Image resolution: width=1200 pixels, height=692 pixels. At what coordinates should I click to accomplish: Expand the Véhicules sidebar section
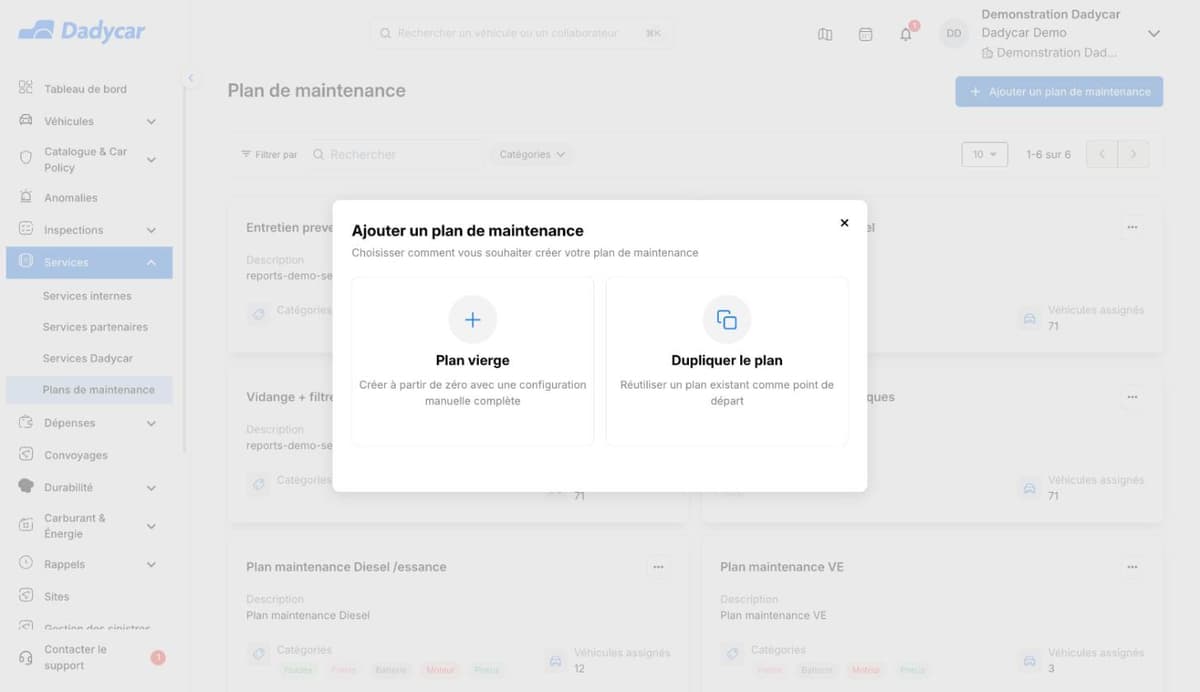[151, 121]
